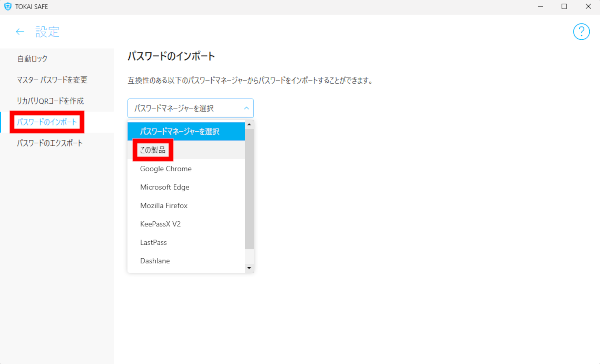The height and width of the screenshot is (364, 600).
Task: Choose highlighted パスワードマネージャーを選択 option
Action: click(186, 131)
